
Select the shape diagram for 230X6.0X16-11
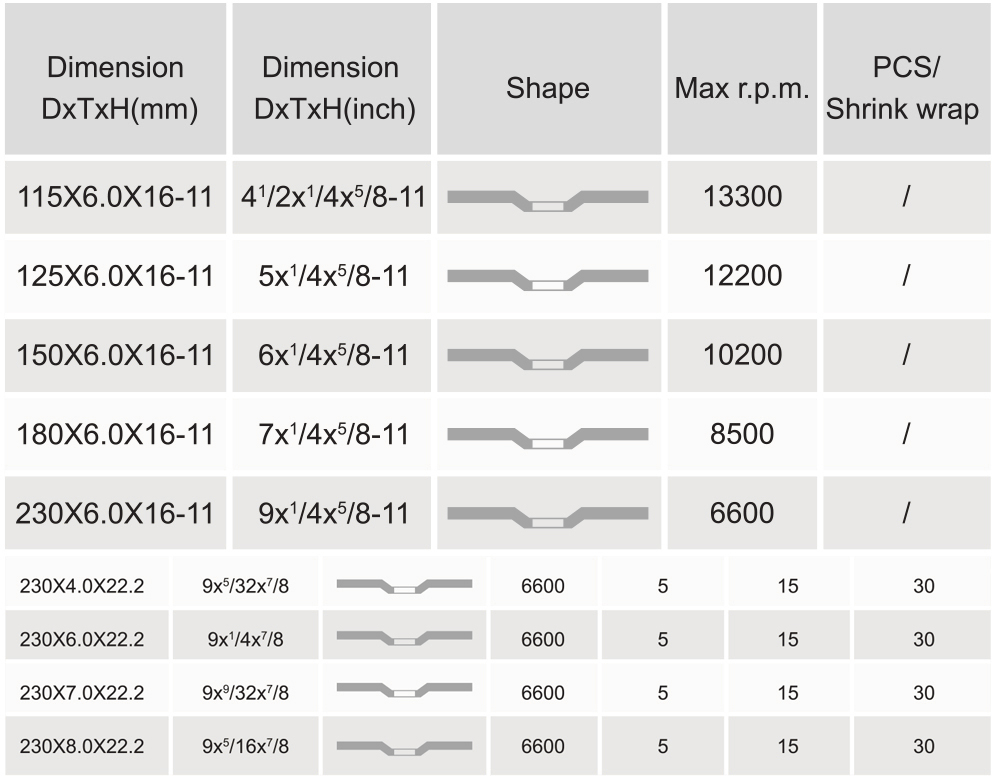pyautogui.click(x=548, y=514)
